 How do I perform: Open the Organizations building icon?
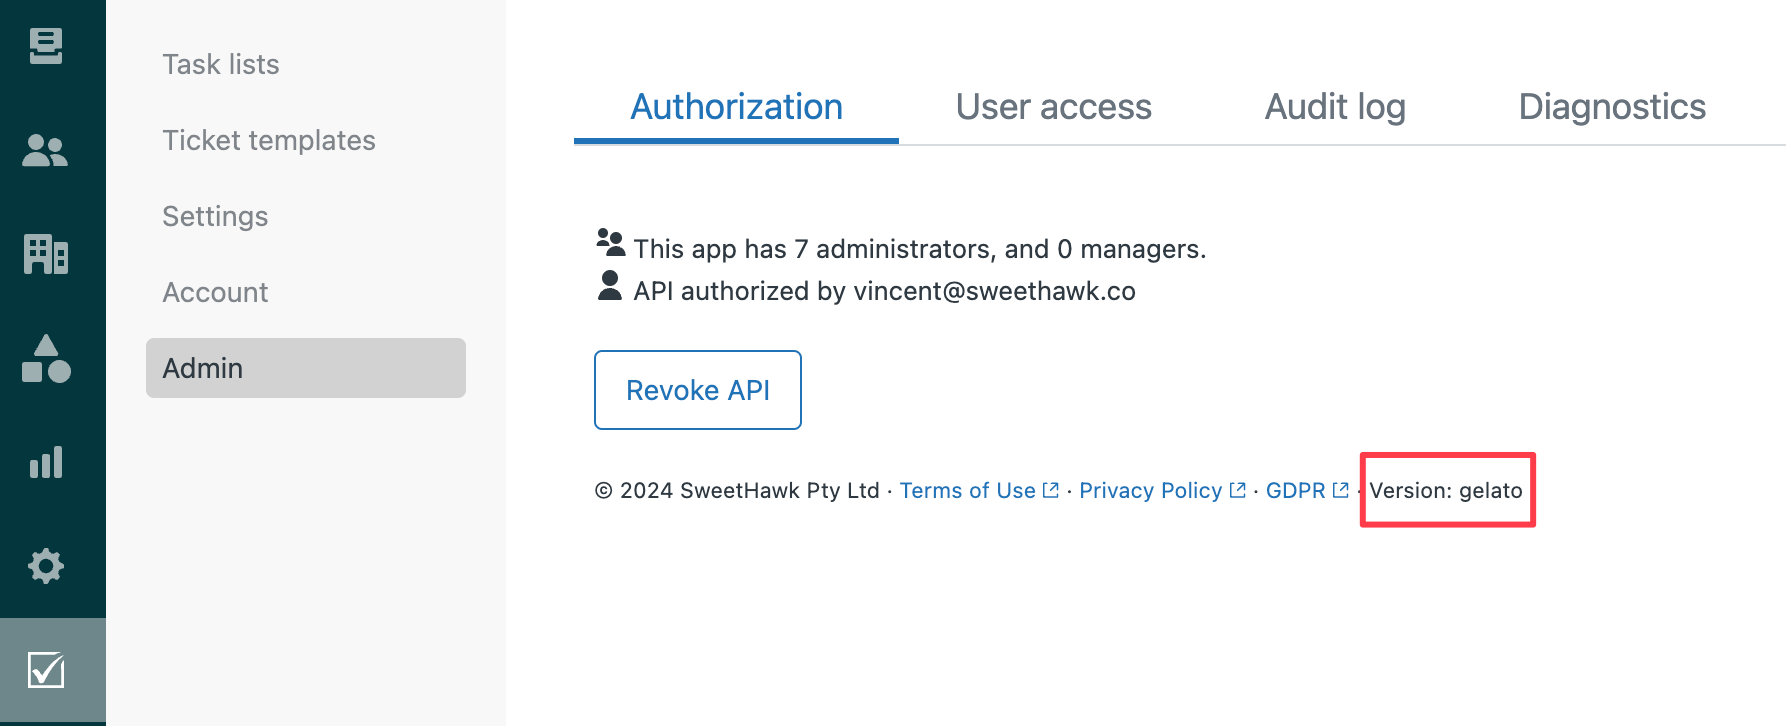(46, 254)
